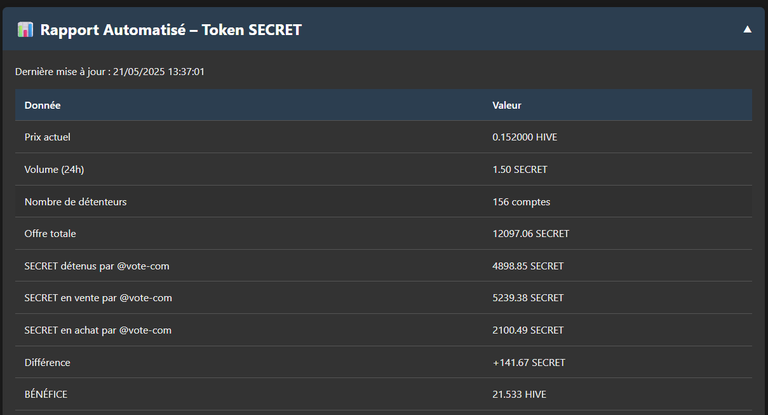This screenshot has height=415, width=768.
Task: Select SECRET détenus par @vote-com label
Action: coord(97,266)
